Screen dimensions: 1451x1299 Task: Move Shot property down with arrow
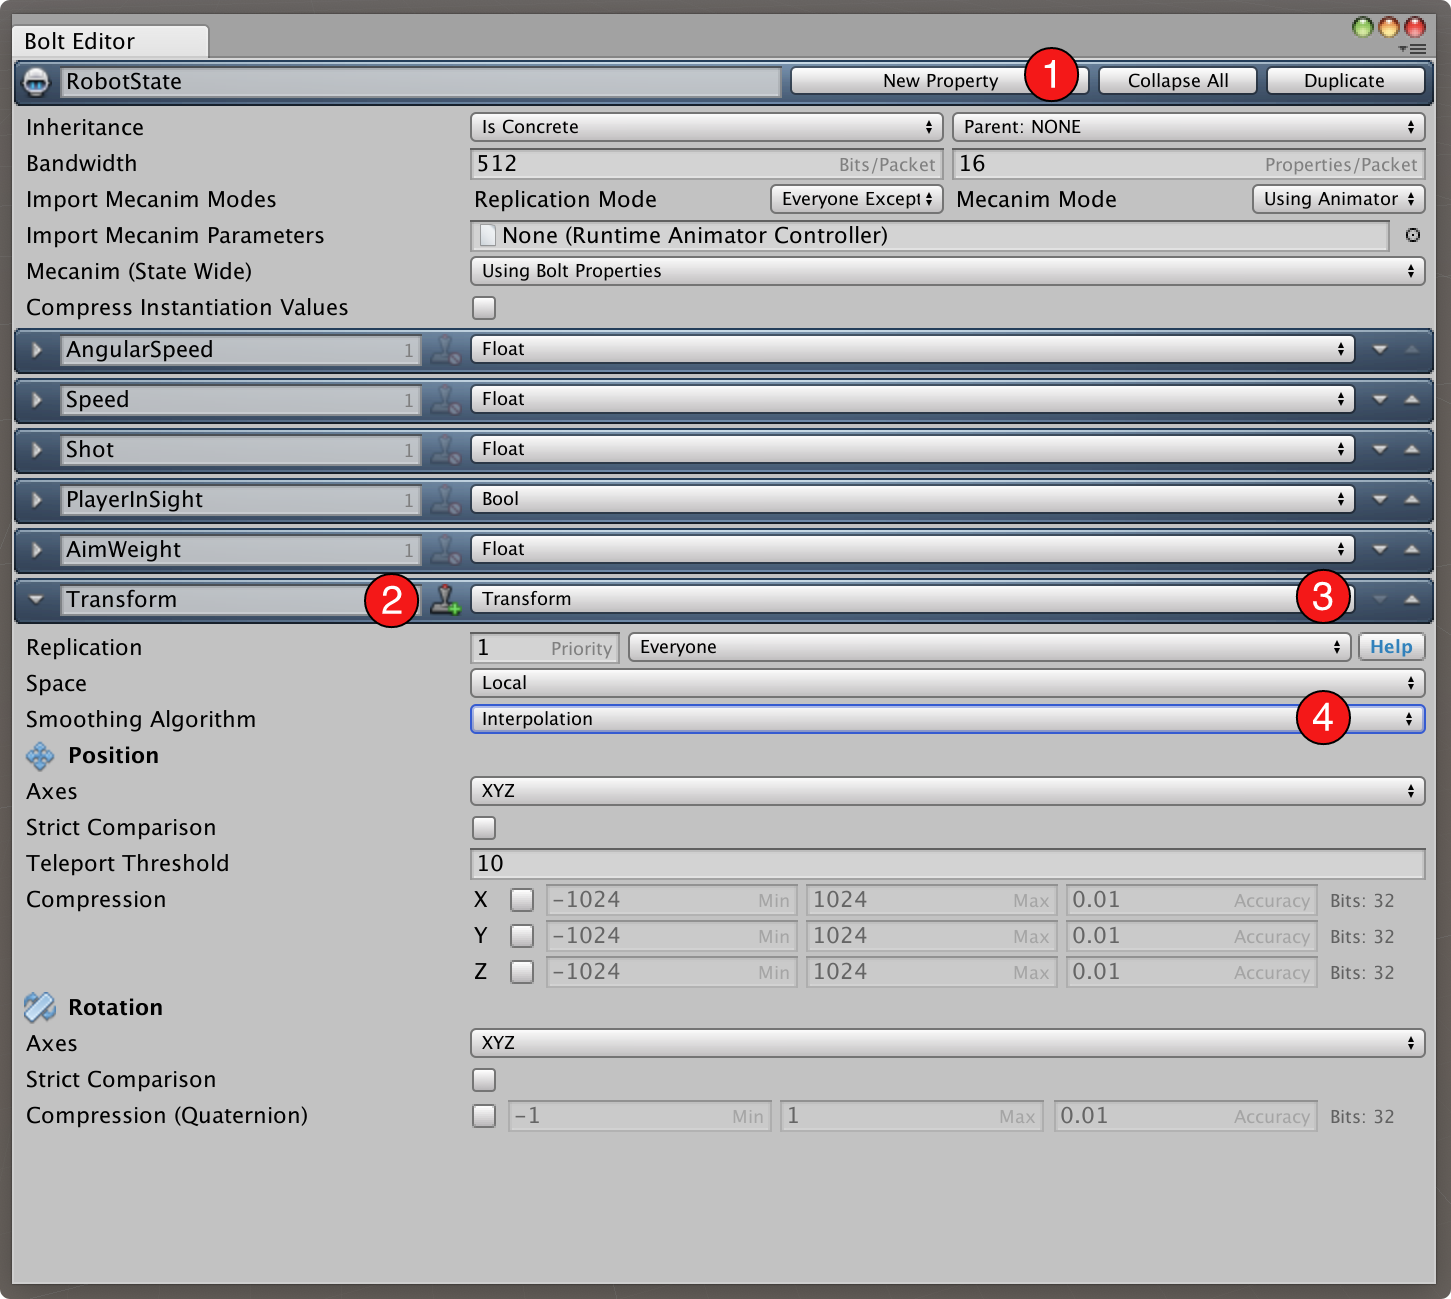tap(1380, 449)
